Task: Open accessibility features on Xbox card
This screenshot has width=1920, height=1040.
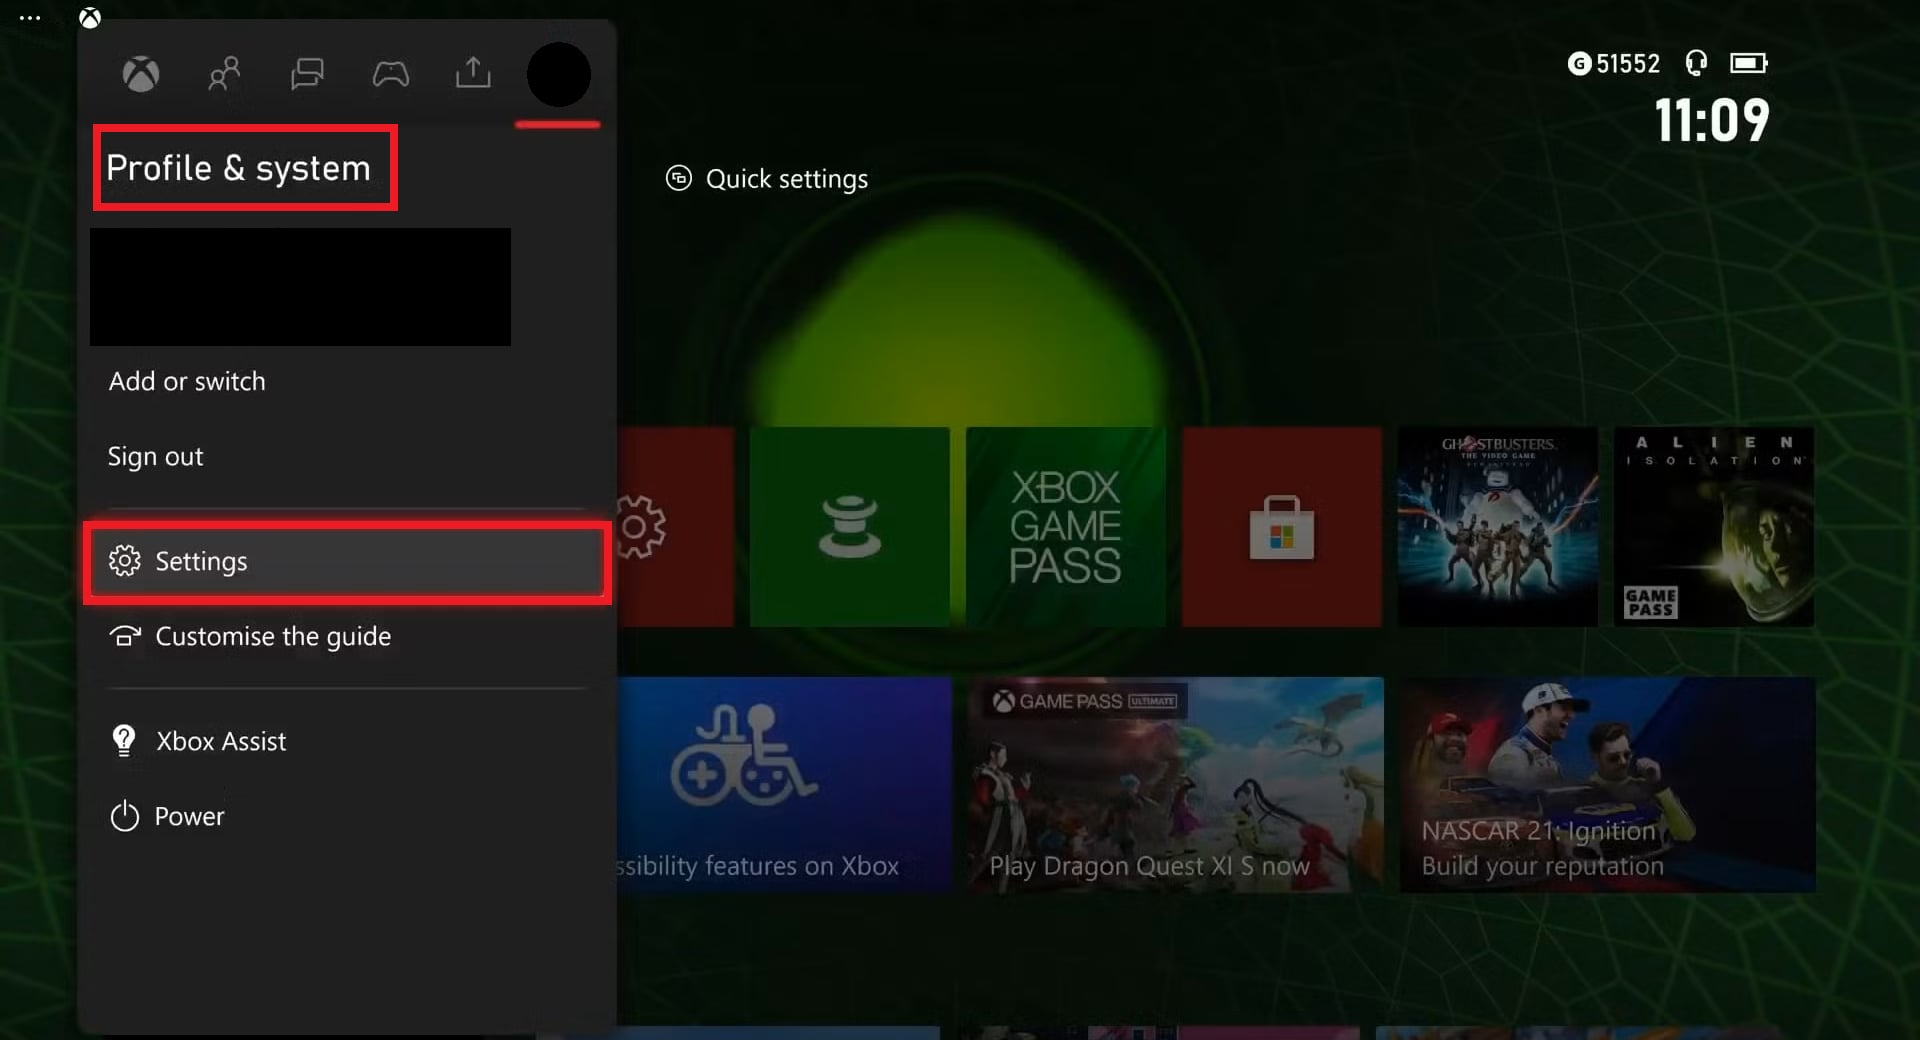Action: coord(784,785)
